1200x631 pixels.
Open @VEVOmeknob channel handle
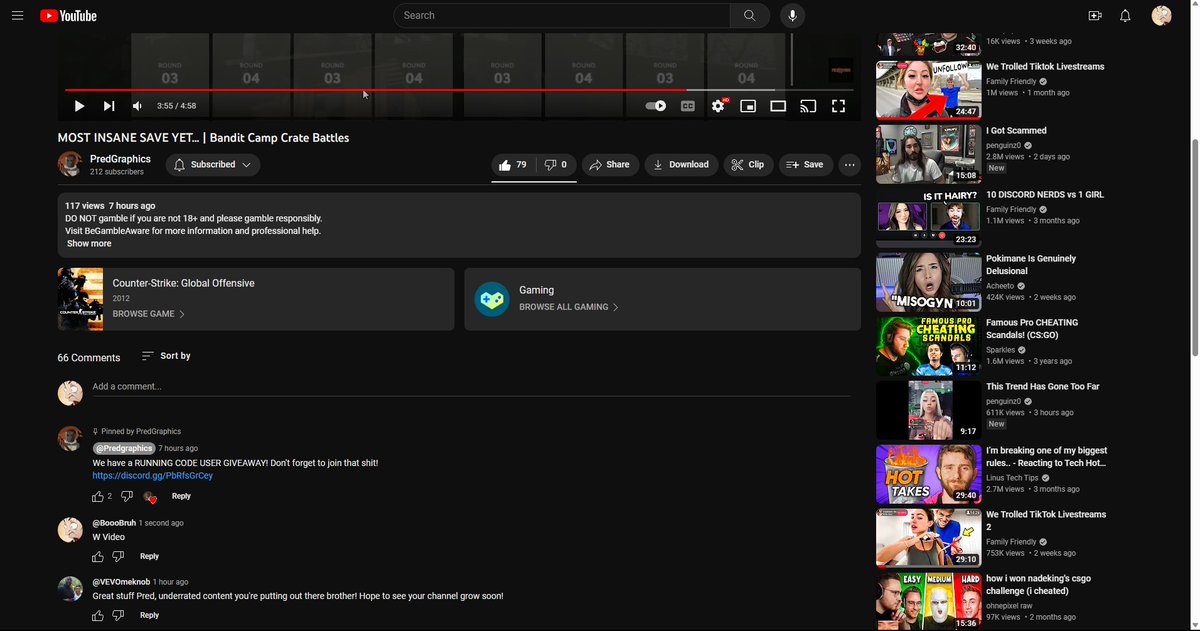121,582
